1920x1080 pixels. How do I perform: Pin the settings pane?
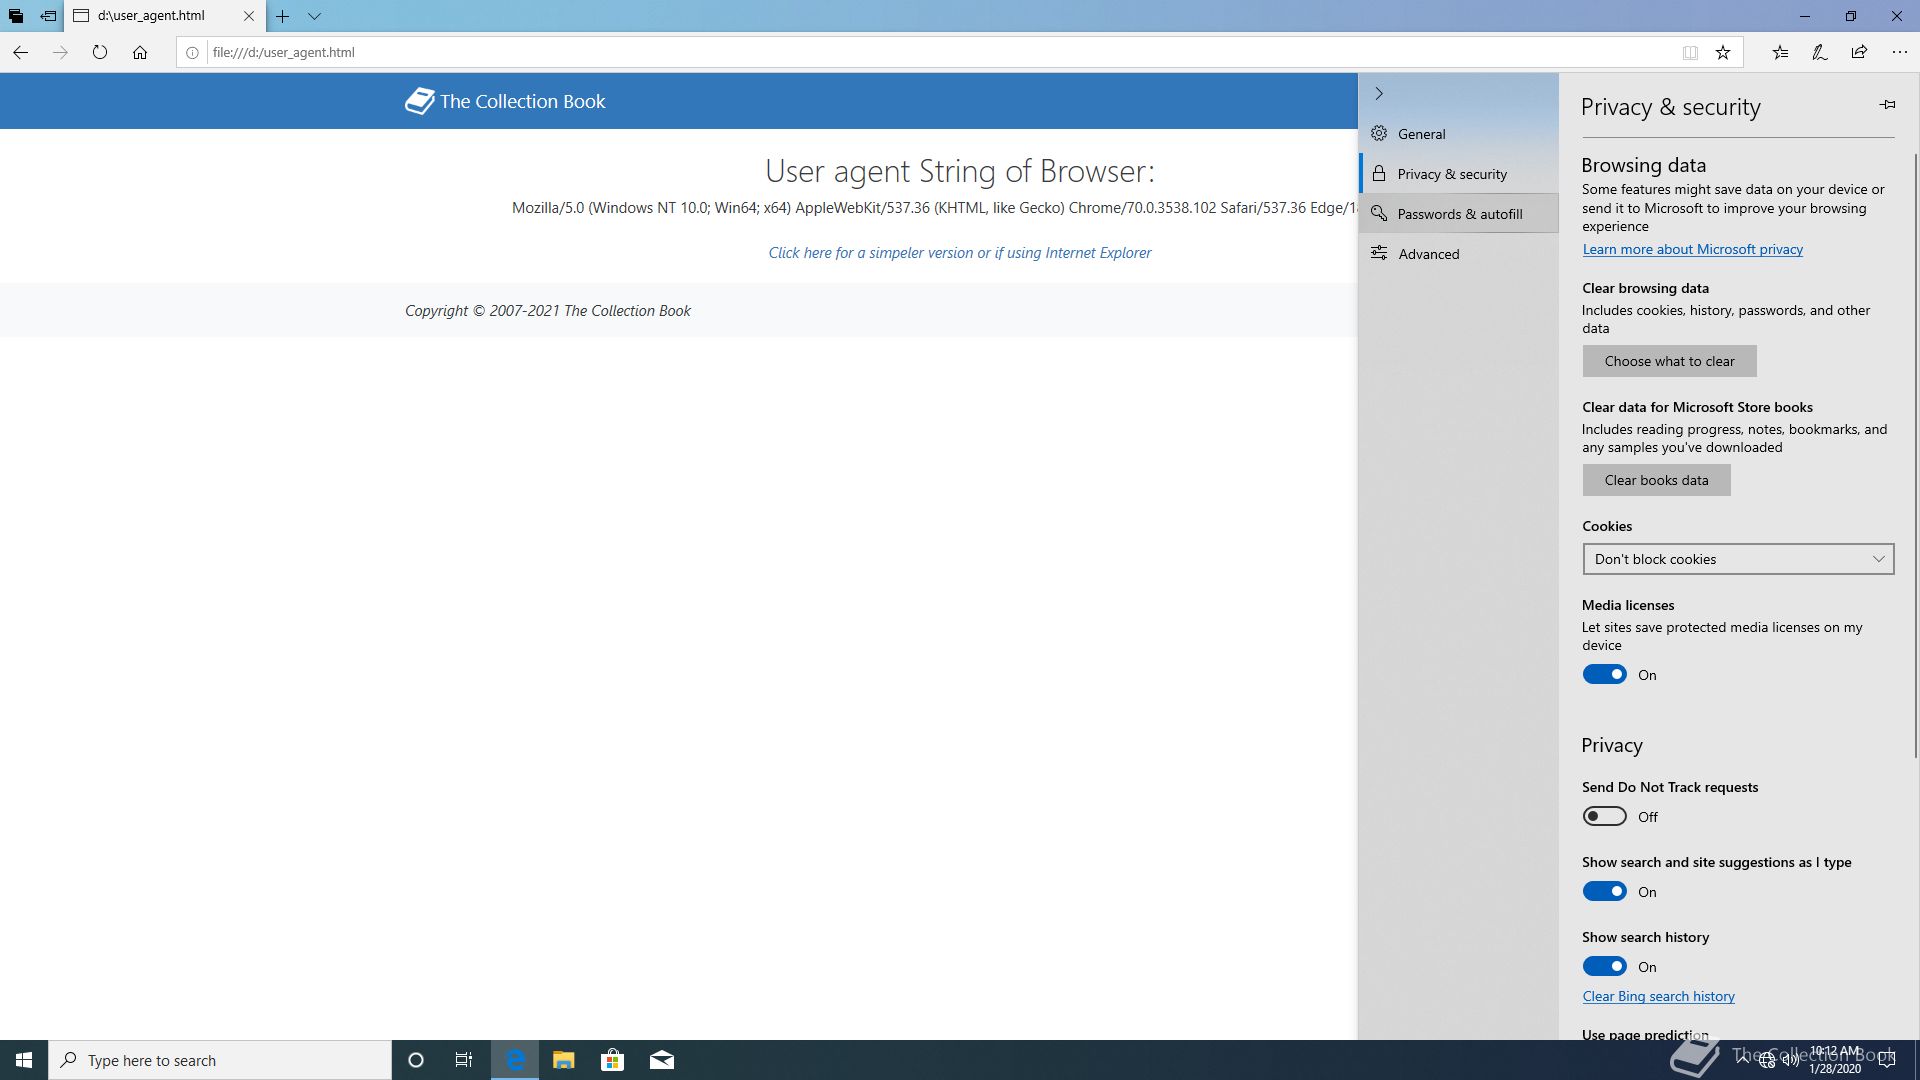1887,105
